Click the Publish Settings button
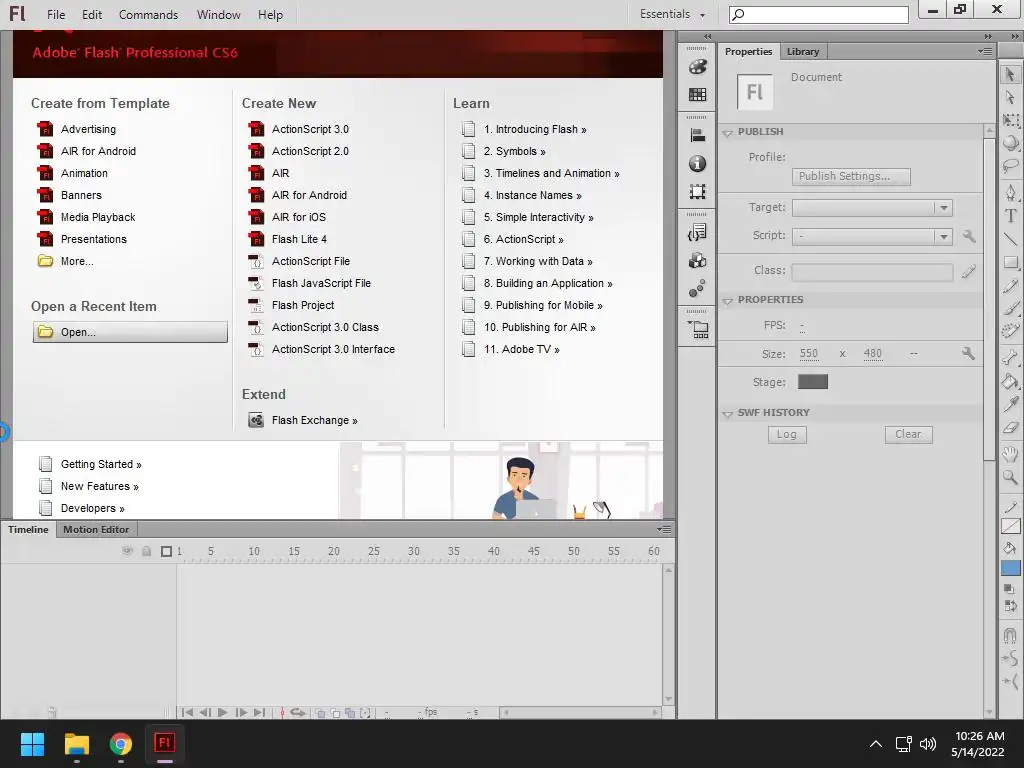This screenshot has width=1024, height=768. [851, 176]
